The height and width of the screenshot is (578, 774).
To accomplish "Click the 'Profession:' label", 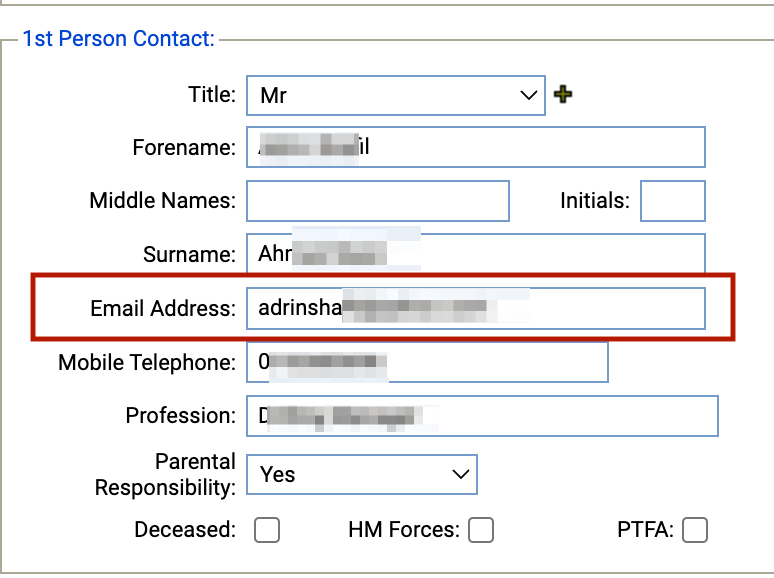I will [181, 416].
